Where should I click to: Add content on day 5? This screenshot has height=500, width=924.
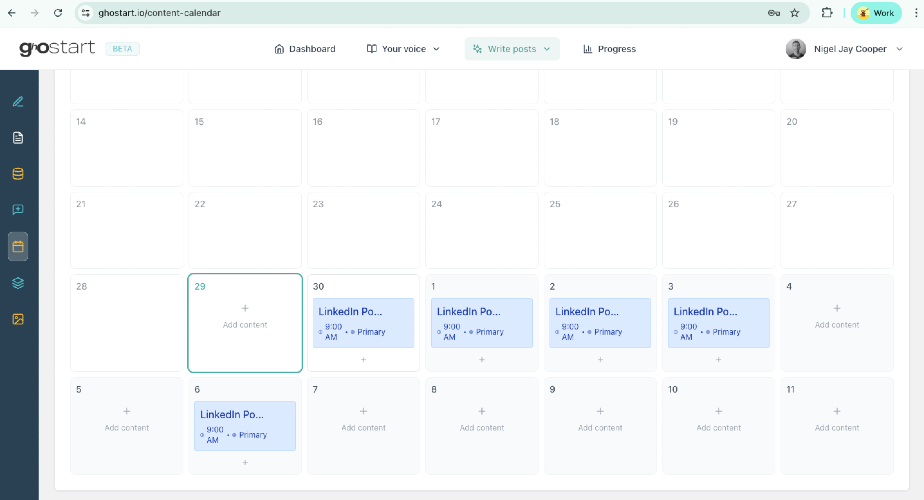(127, 420)
